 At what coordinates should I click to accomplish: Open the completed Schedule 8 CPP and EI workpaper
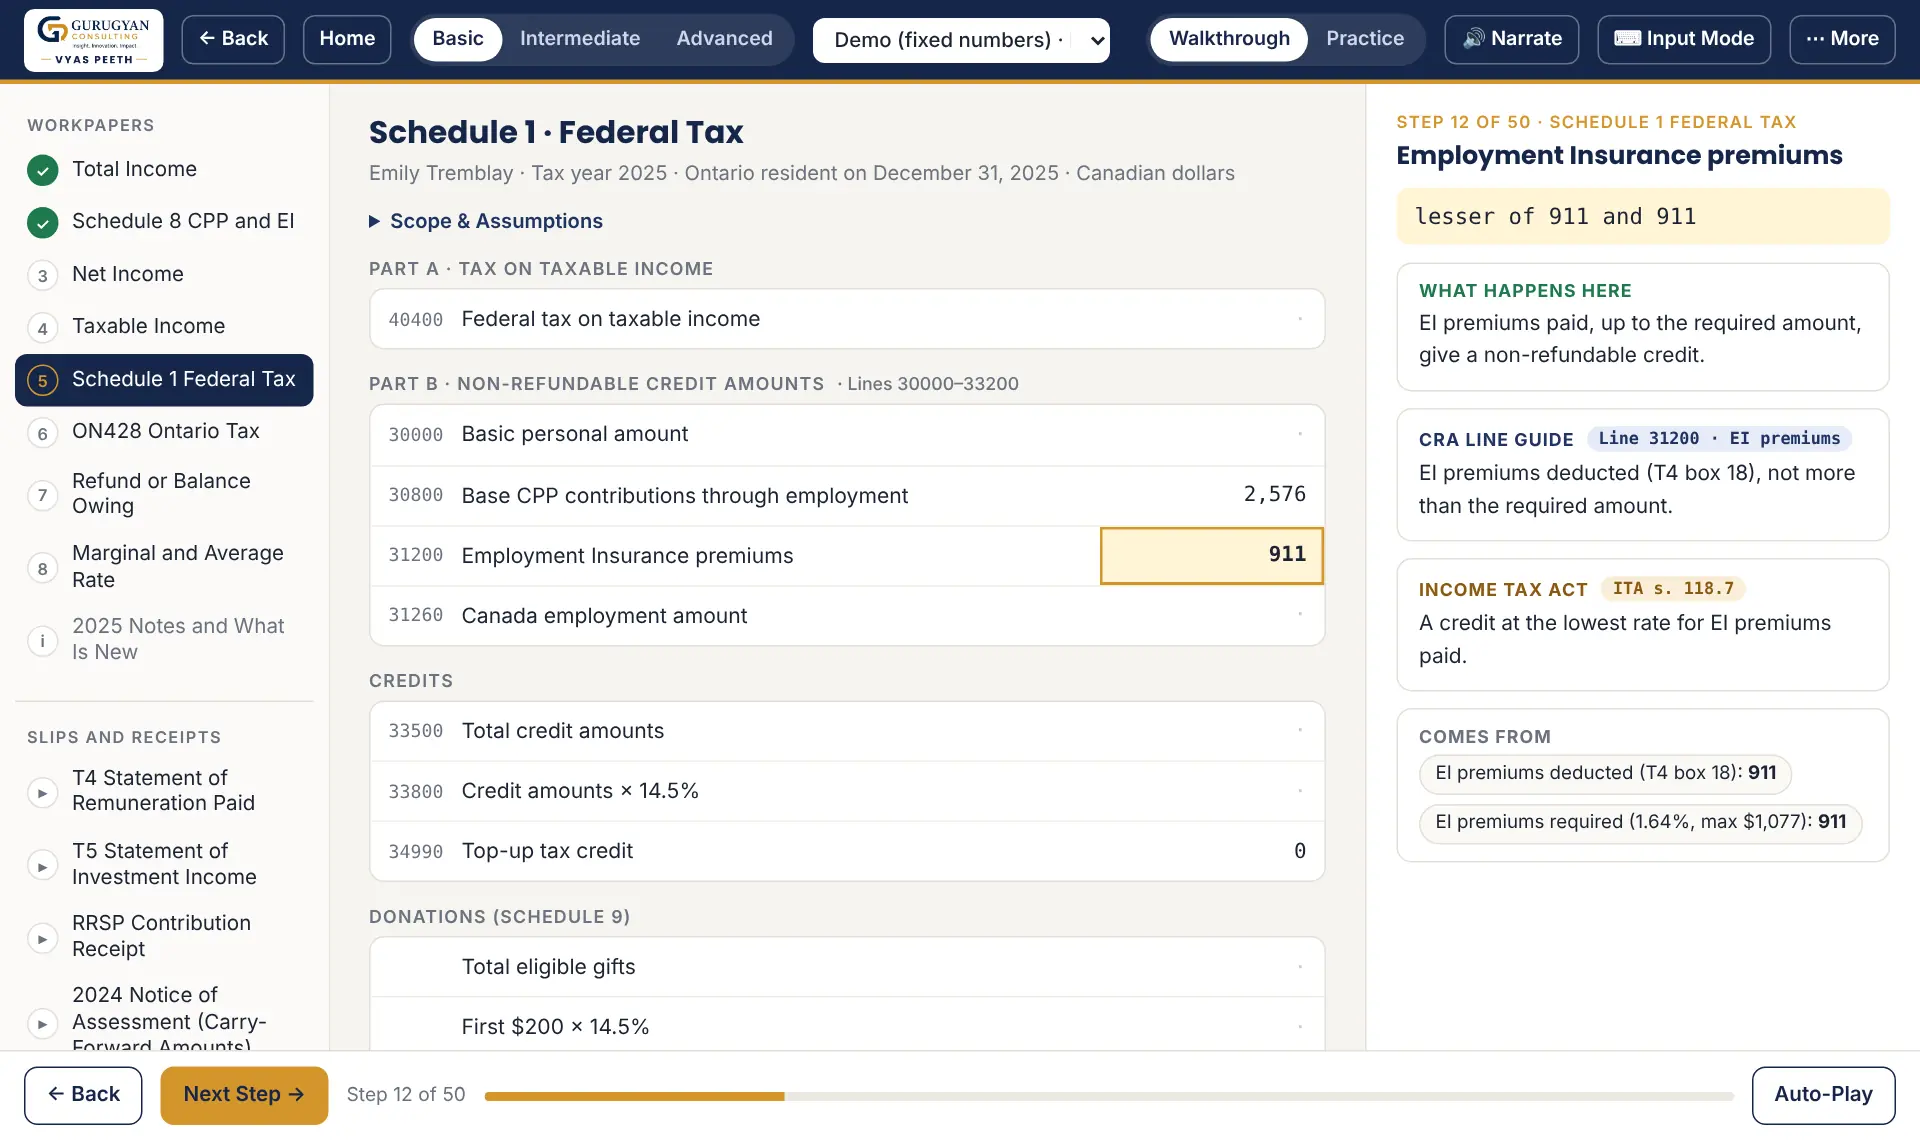(x=164, y=221)
